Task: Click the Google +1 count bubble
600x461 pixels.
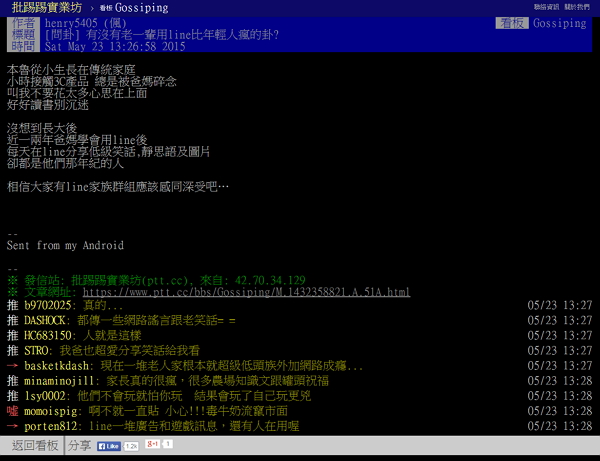Action: coord(168,444)
